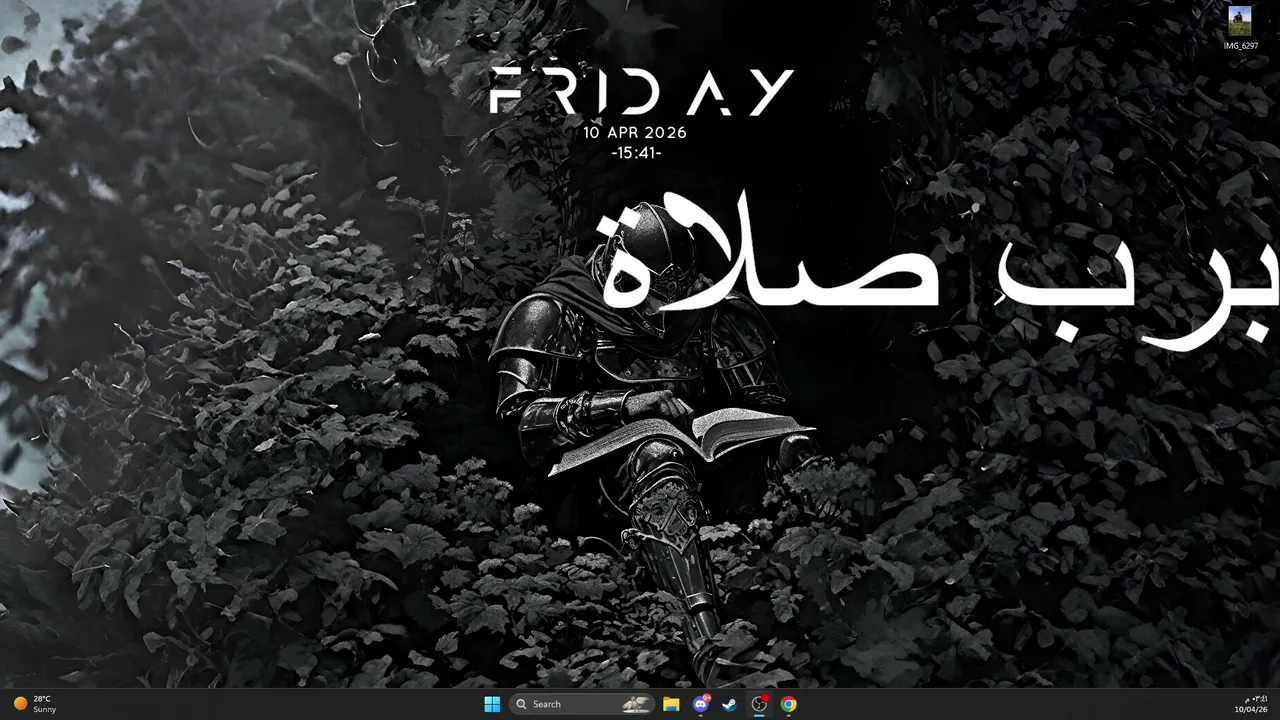Click the taskbar Search box
1280x720 pixels.
point(582,704)
